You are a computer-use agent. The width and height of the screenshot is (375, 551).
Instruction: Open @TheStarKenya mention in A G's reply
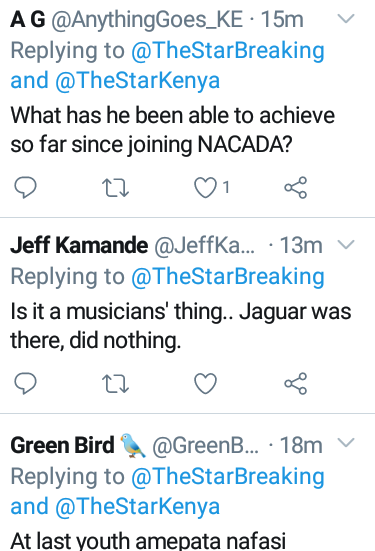pyautogui.click(x=137, y=80)
